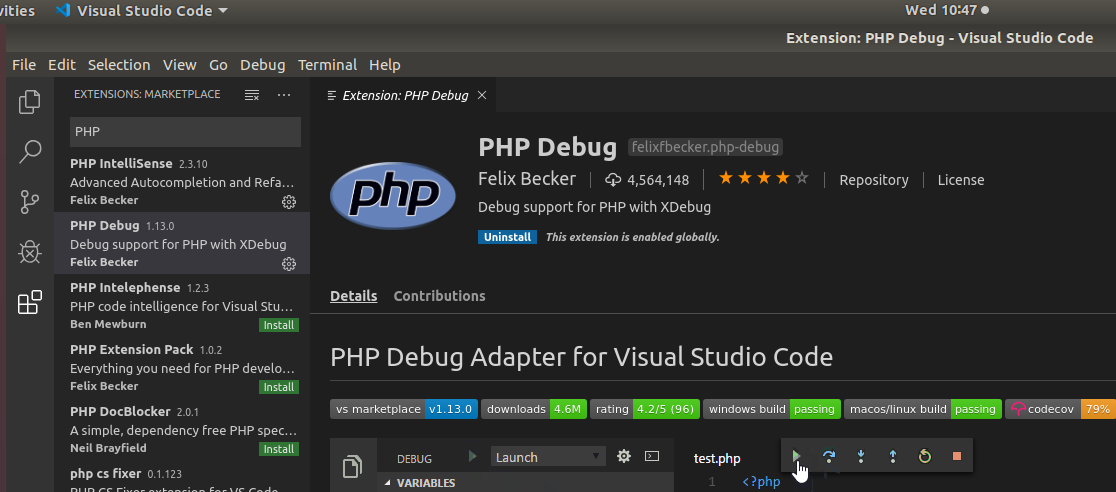The height and width of the screenshot is (492, 1116).
Task: Select PHP Debug in extension list
Action: pyautogui.click(x=182, y=244)
